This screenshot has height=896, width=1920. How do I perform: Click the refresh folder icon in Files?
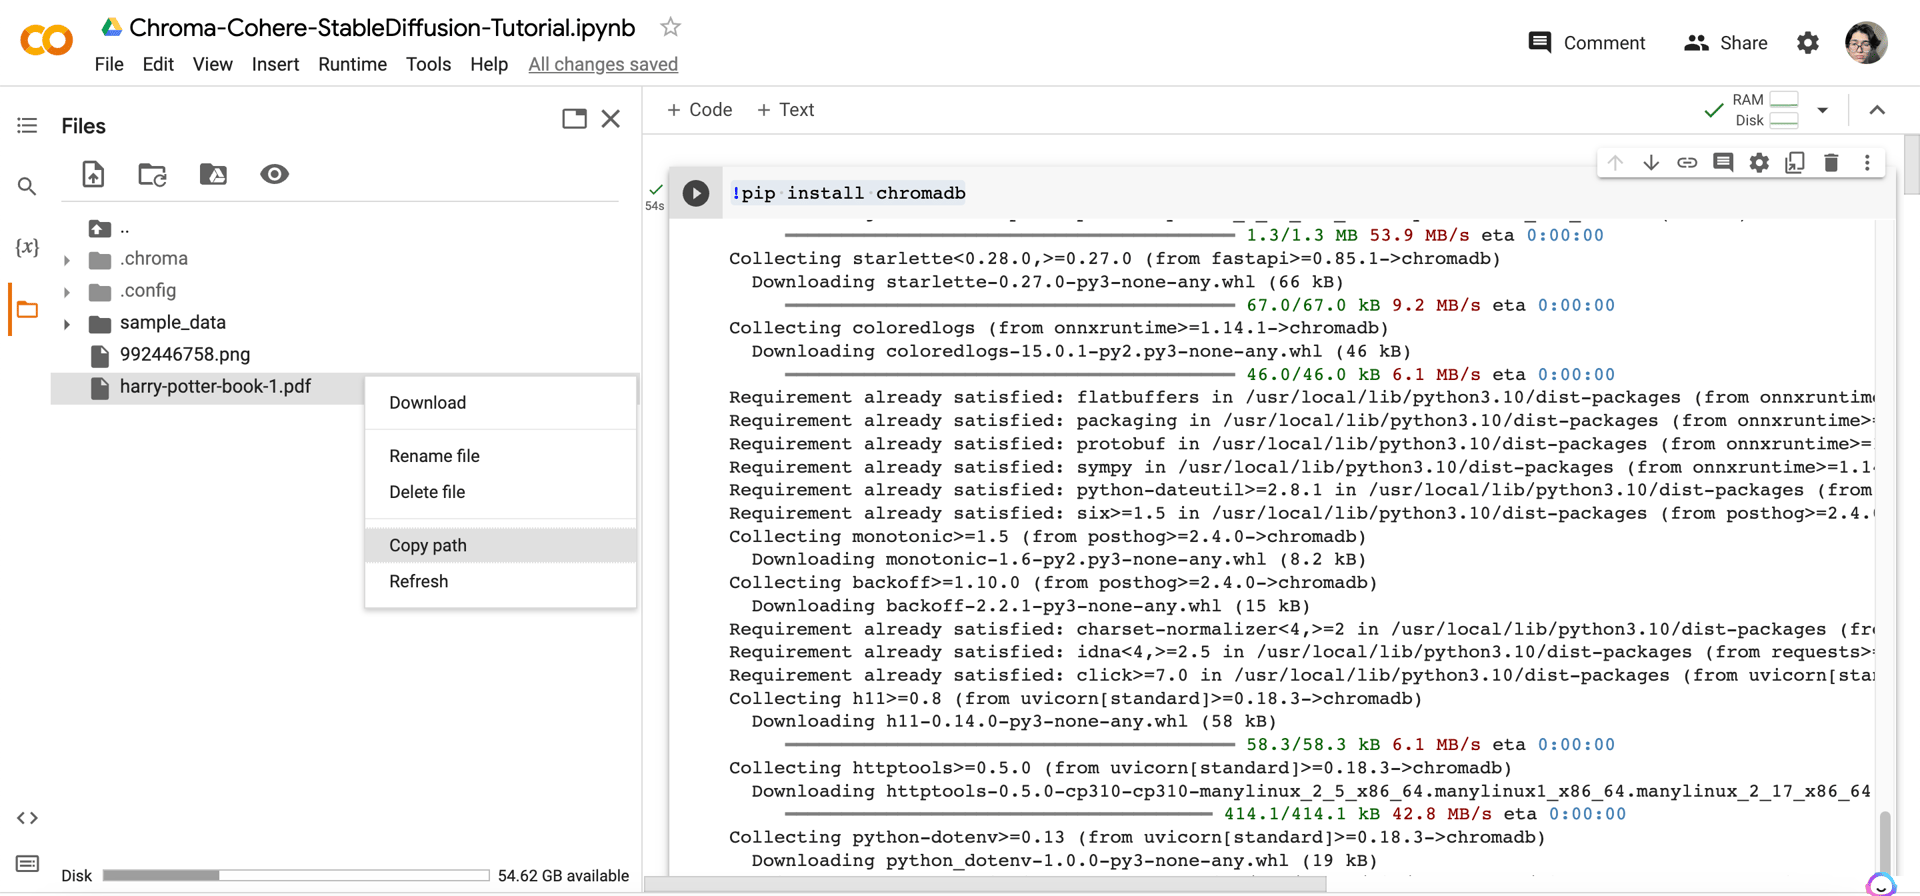pos(152,174)
